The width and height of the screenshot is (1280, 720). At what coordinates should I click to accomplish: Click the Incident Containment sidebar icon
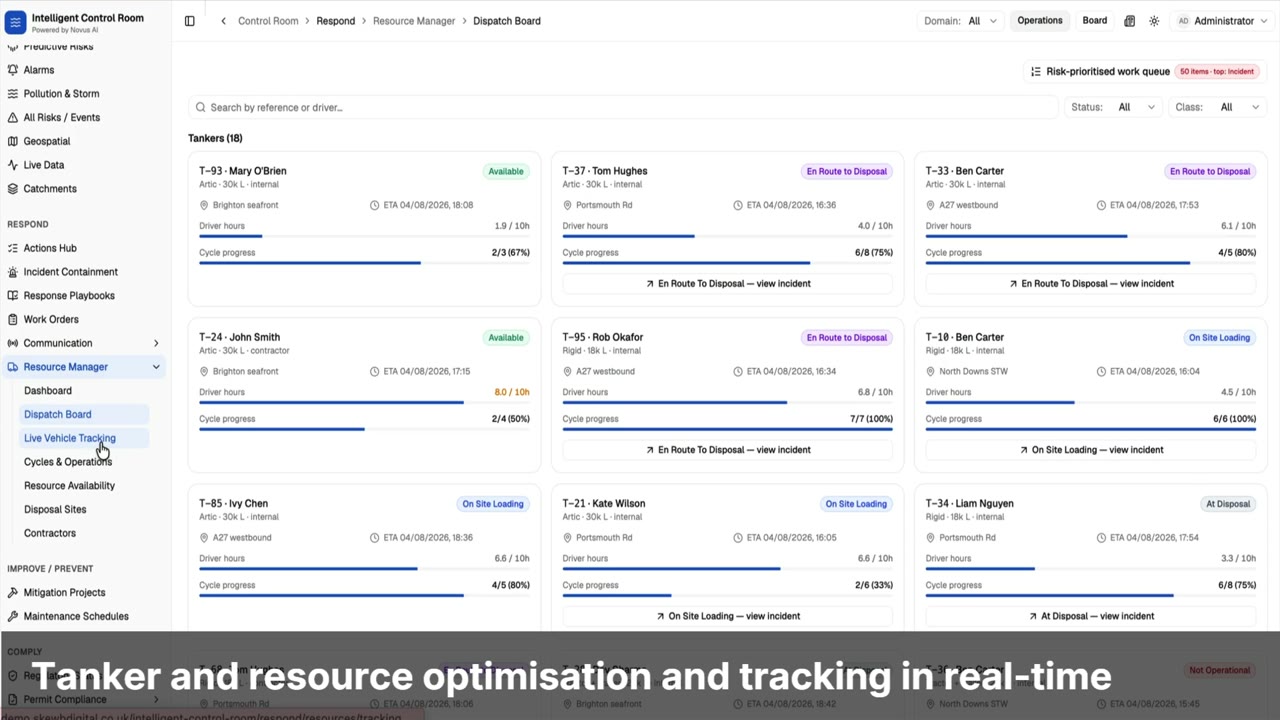coord(13,272)
